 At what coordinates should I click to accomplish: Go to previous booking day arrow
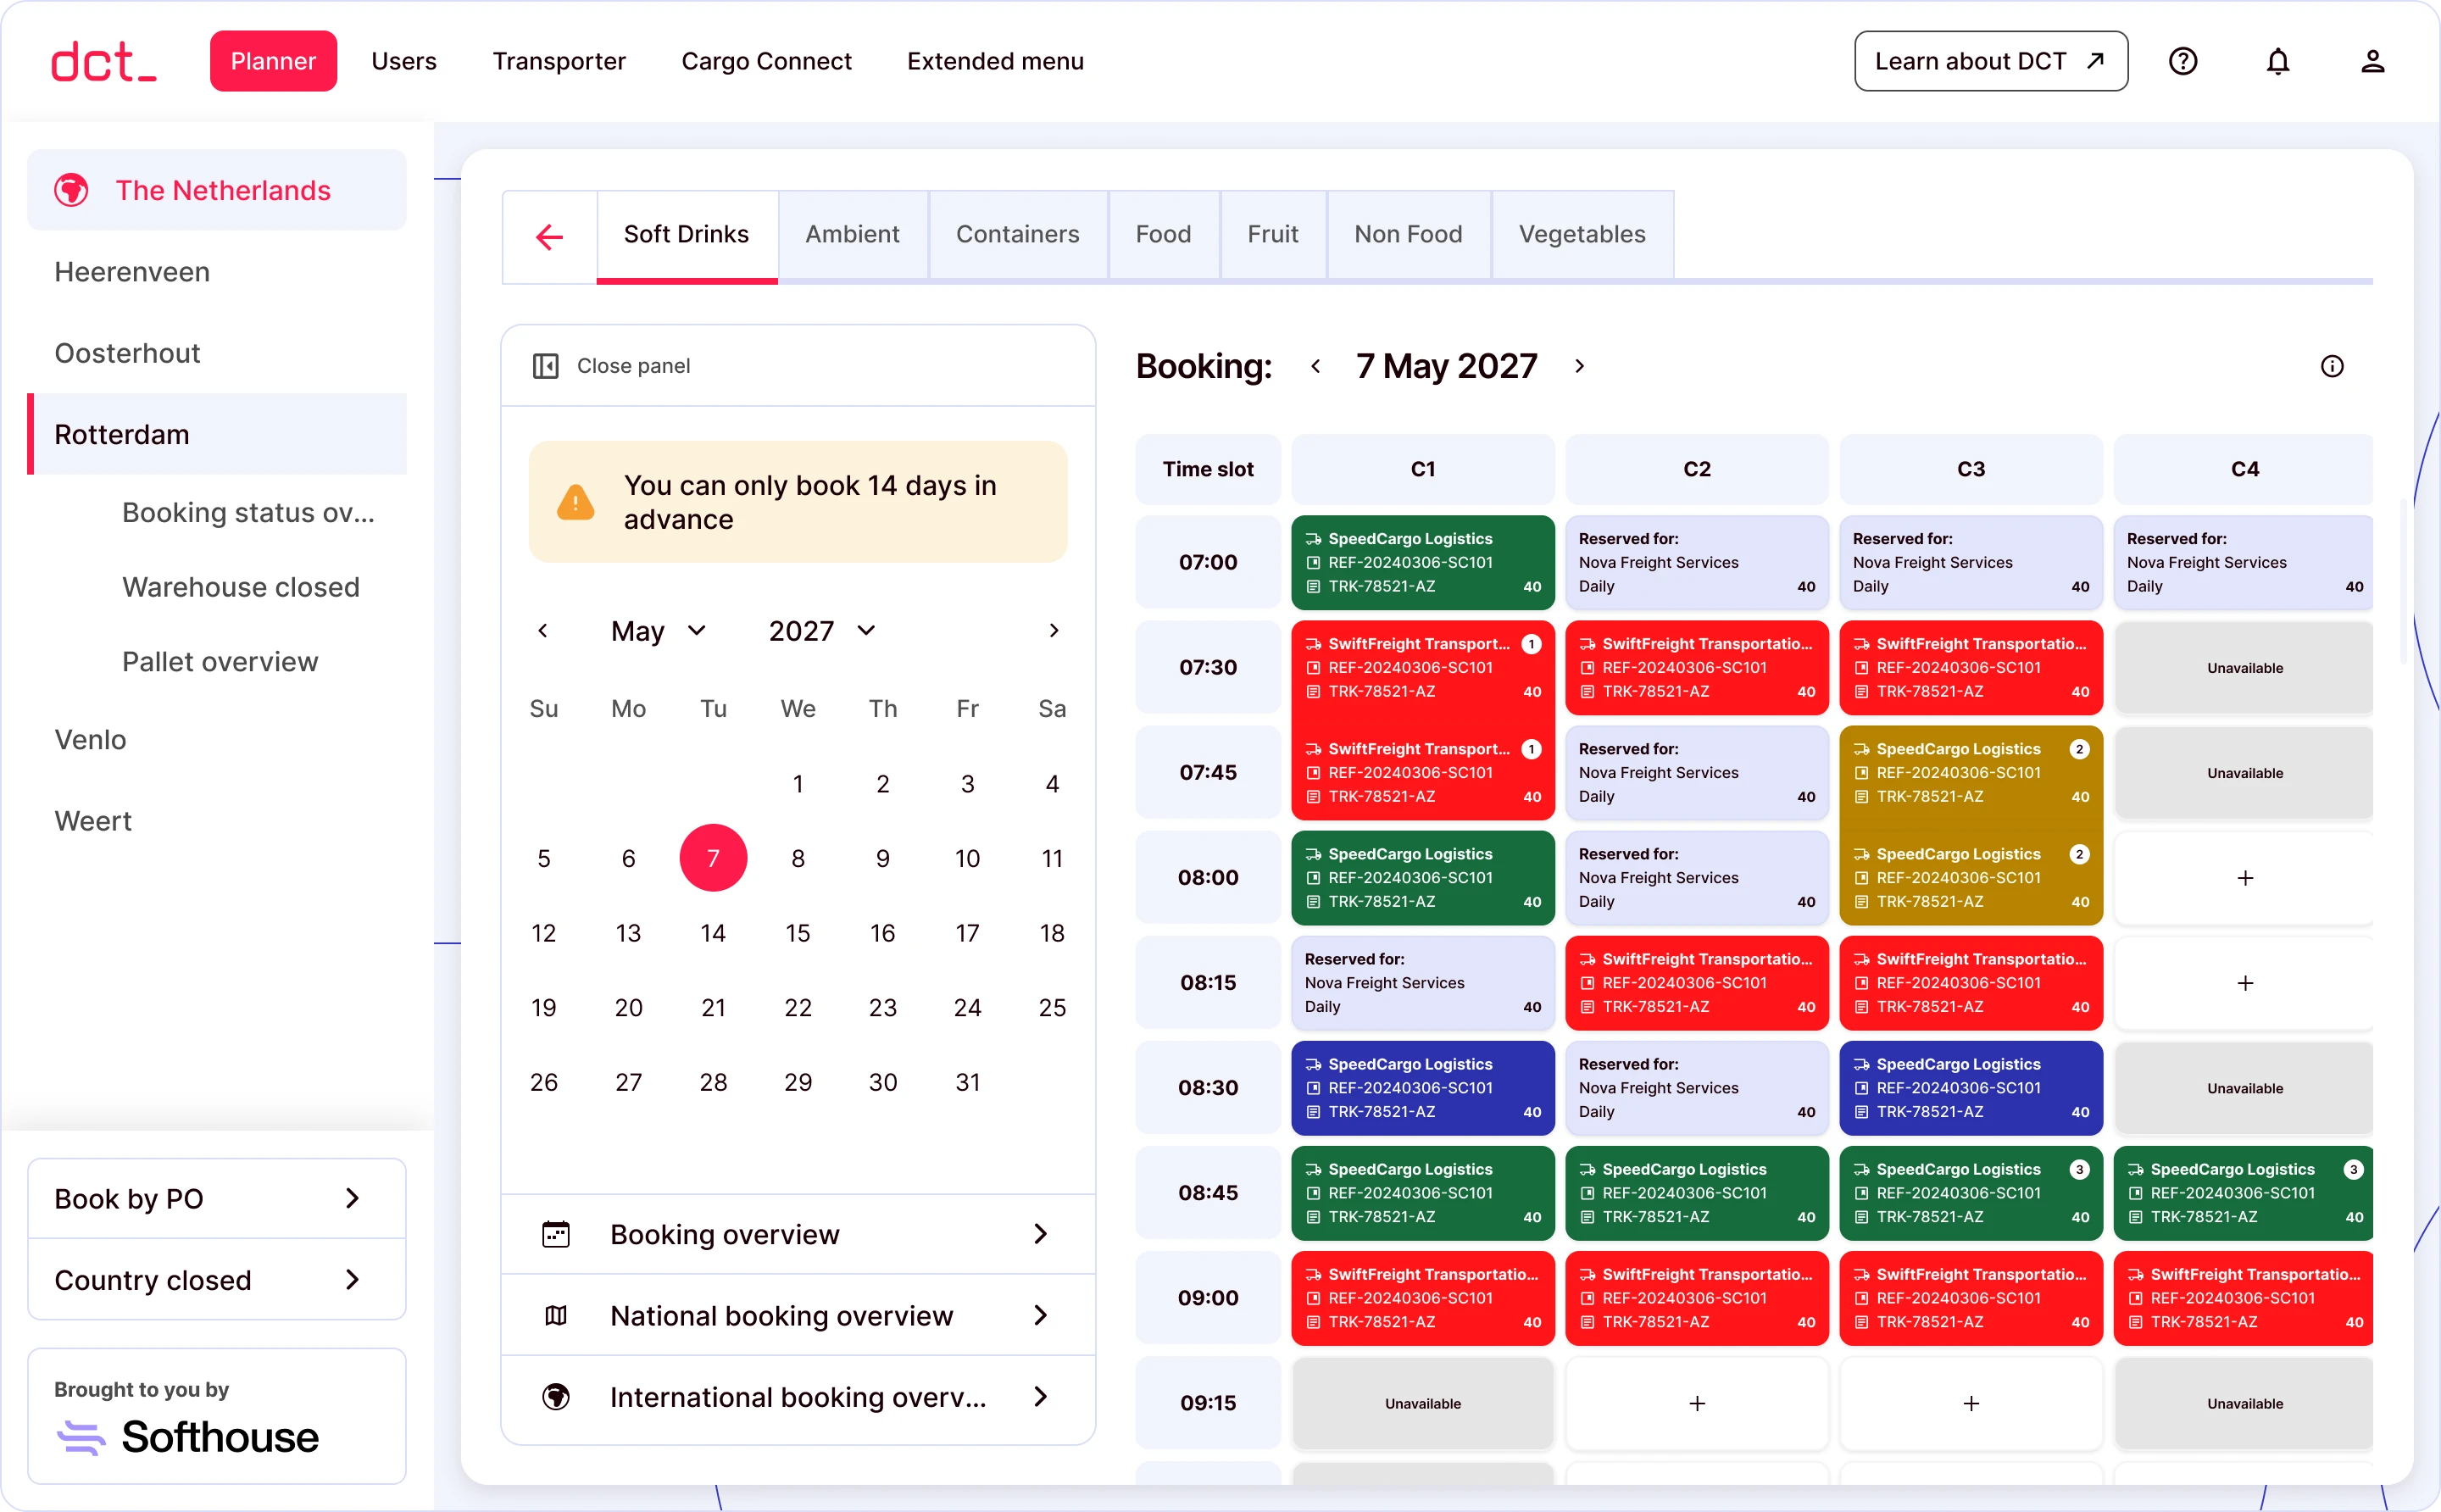click(1315, 366)
